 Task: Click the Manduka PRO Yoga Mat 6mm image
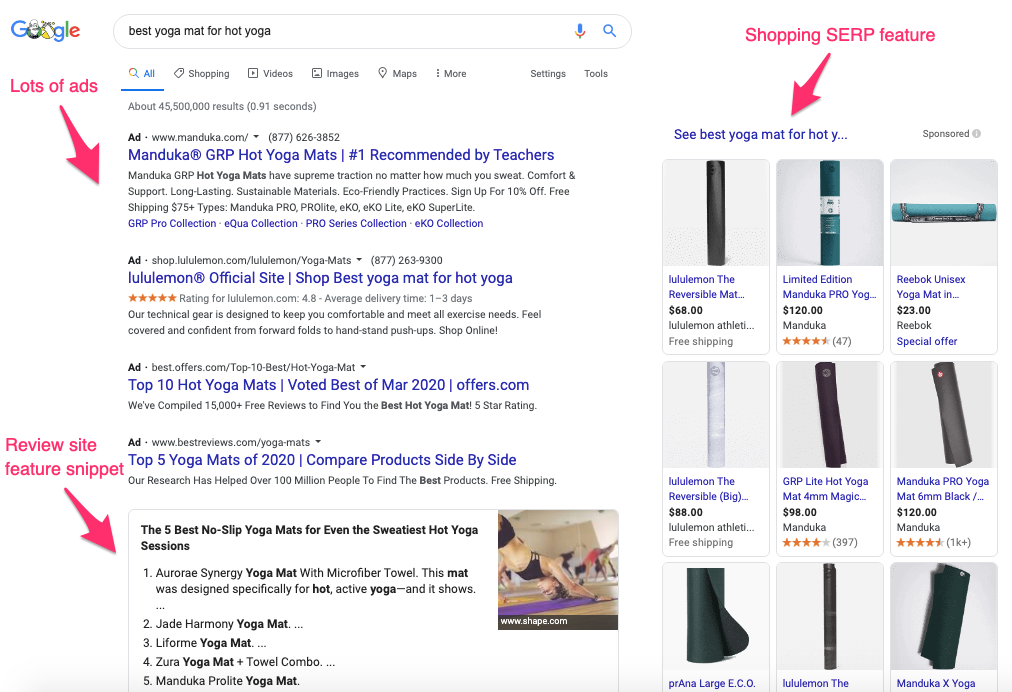point(944,415)
